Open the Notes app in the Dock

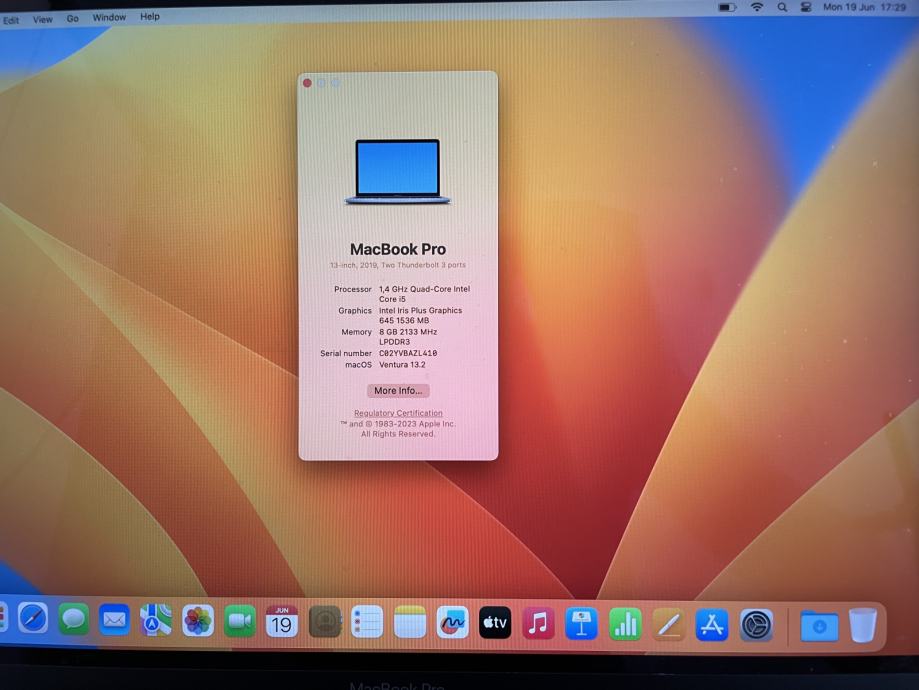point(410,622)
